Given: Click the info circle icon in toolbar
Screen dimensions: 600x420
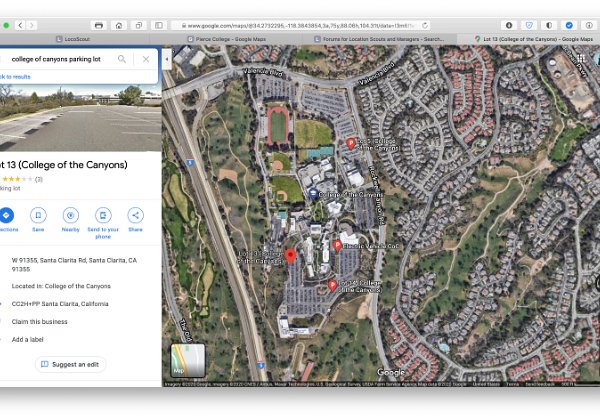Looking at the screenshot, I should point(589,26).
